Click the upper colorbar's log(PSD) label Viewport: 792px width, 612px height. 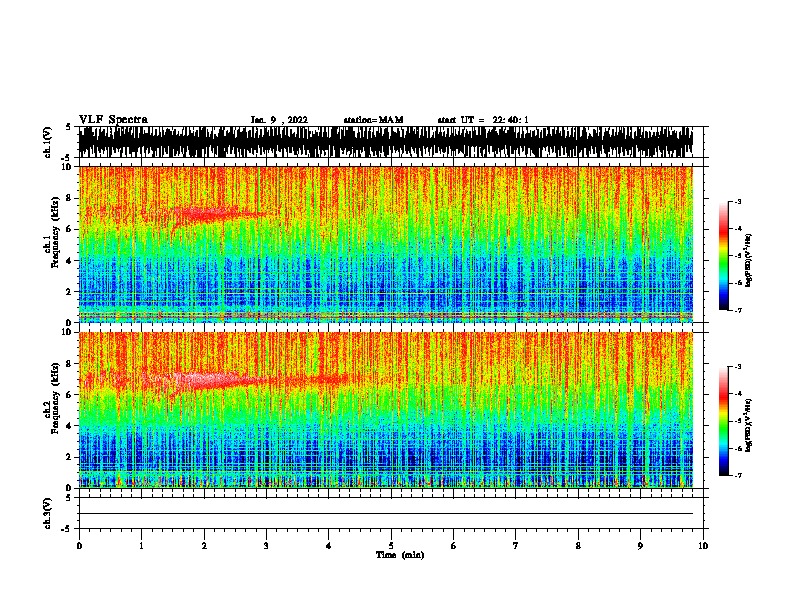pyautogui.click(x=748, y=260)
